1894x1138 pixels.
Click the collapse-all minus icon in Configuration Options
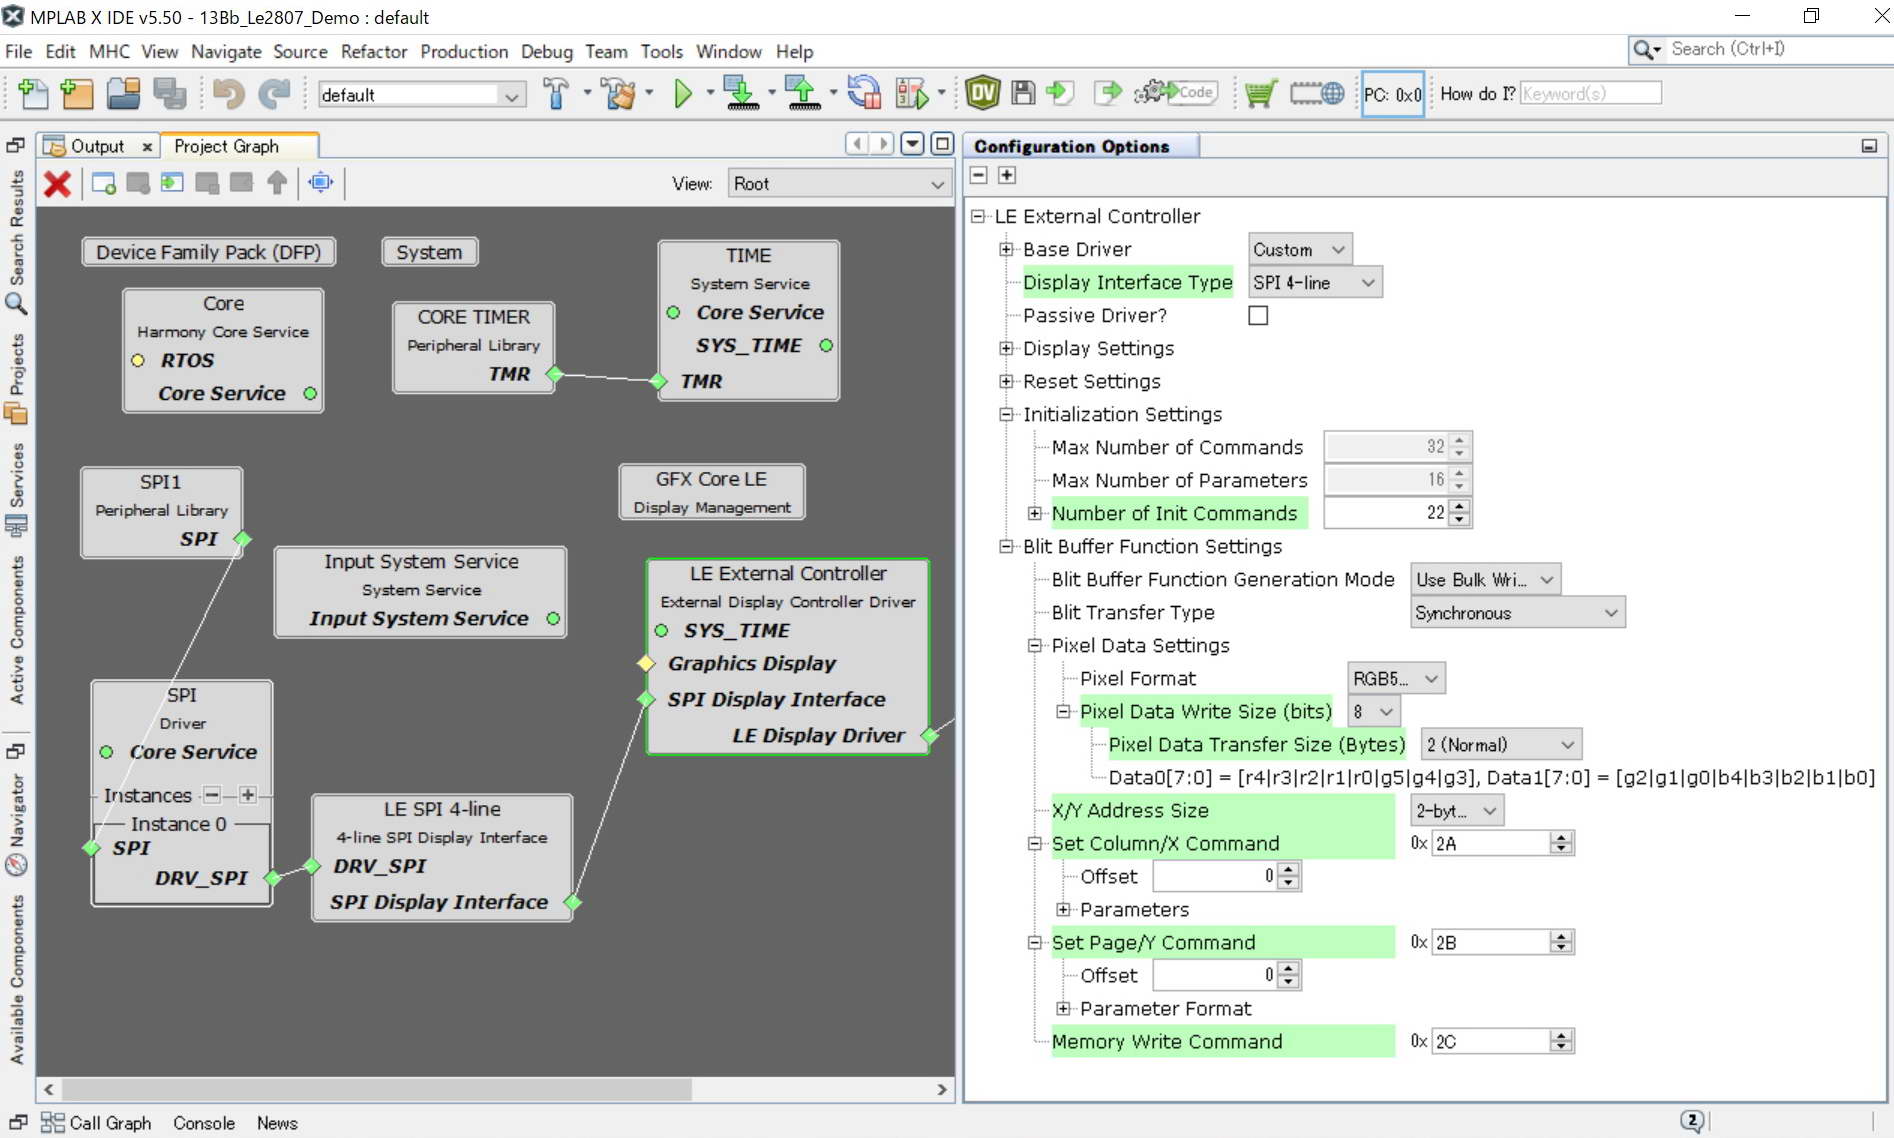coord(979,175)
